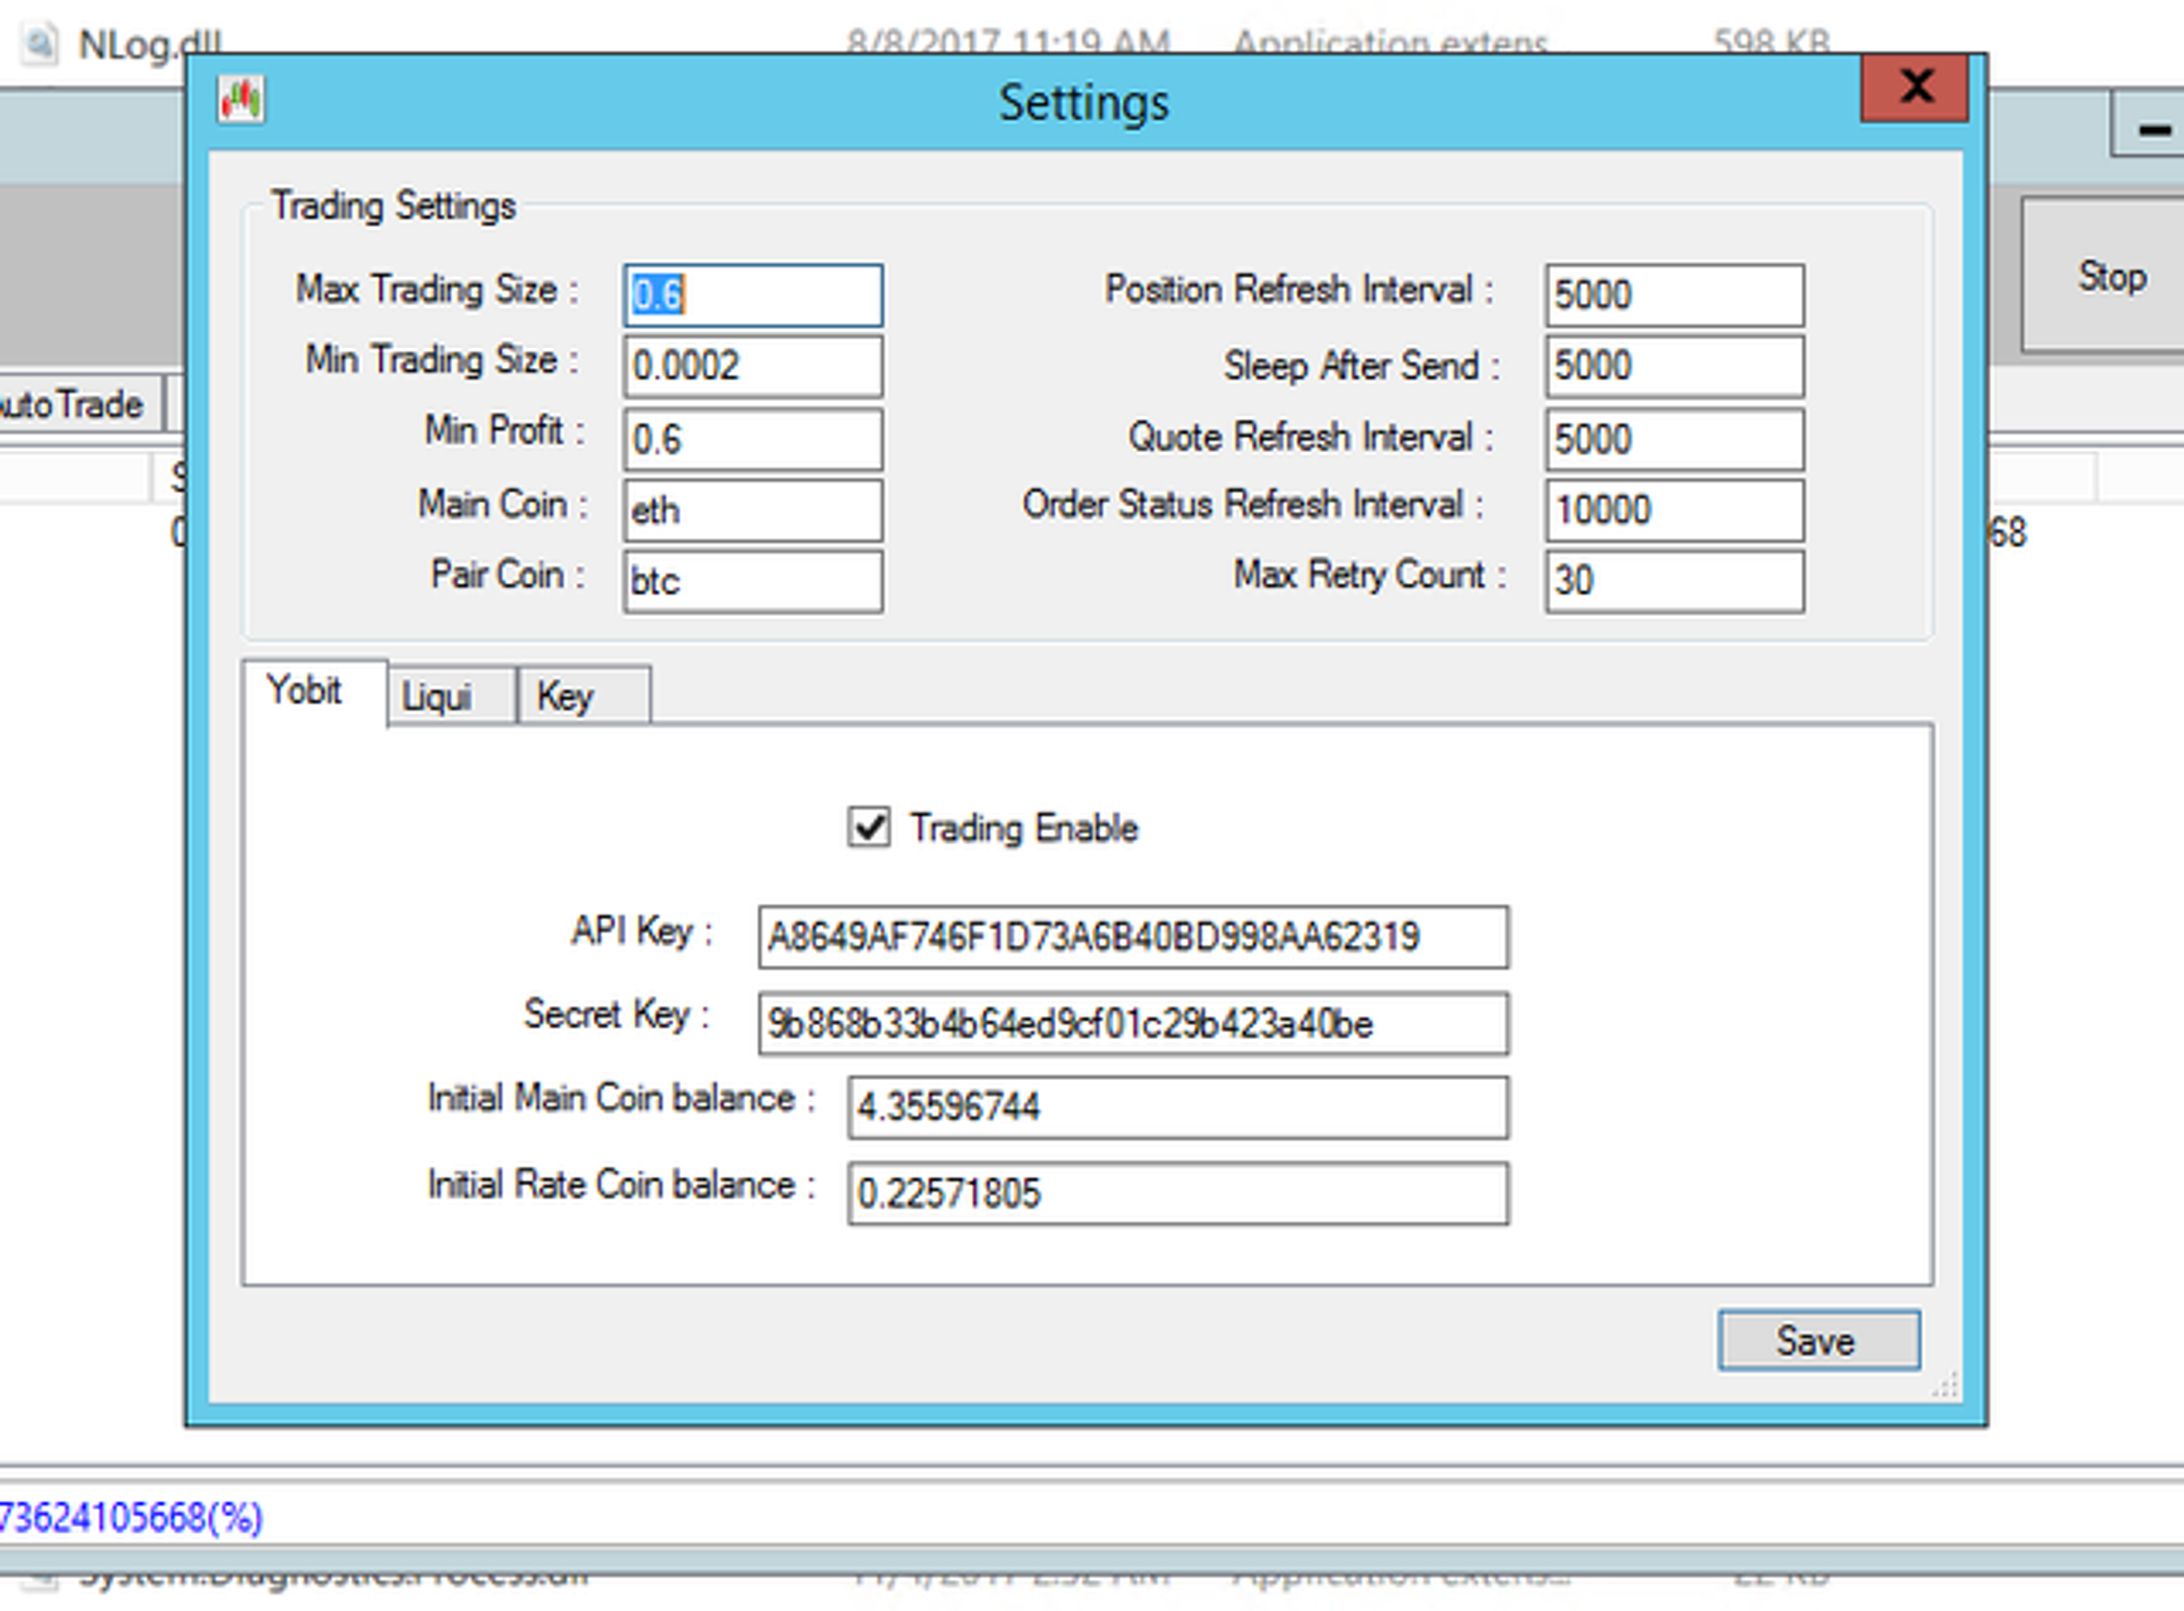Click the Min Profit text box
This screenshot has height=1611, width=2184.
[x=753, y=439]
